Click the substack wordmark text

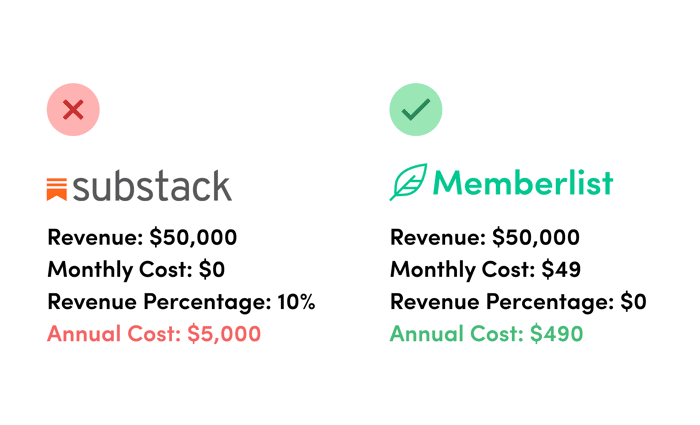pos(152,186)
